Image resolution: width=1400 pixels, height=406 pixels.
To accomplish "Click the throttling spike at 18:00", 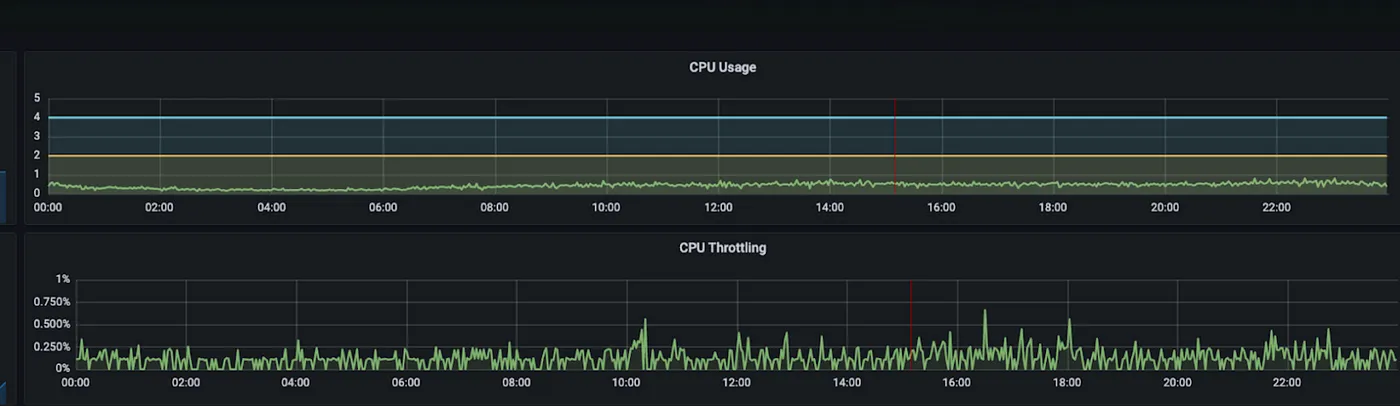I will 1069,322.
